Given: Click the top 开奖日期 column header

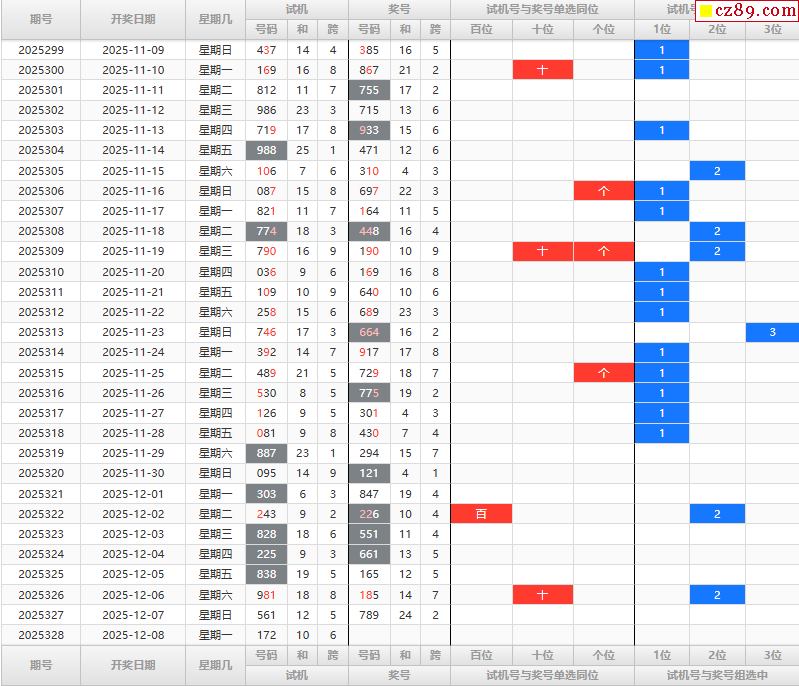Looking at the screenshot, I should (133, 19).
